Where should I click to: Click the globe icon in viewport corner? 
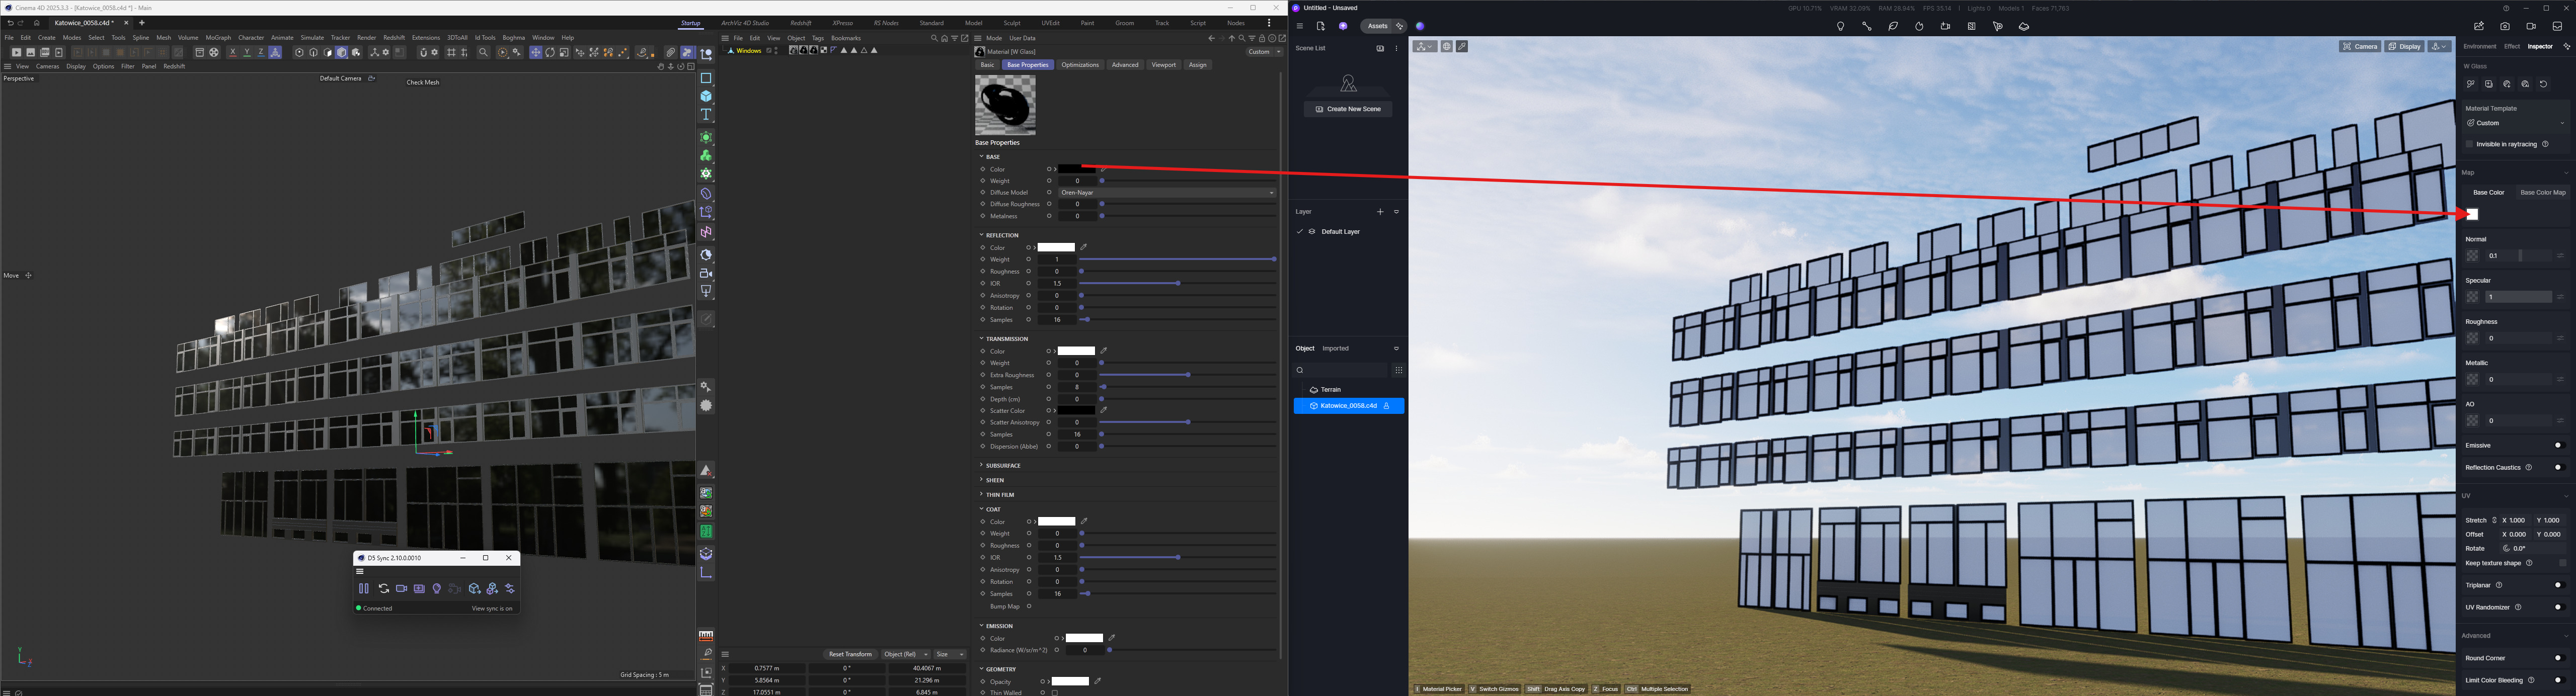coord(1446,47)
